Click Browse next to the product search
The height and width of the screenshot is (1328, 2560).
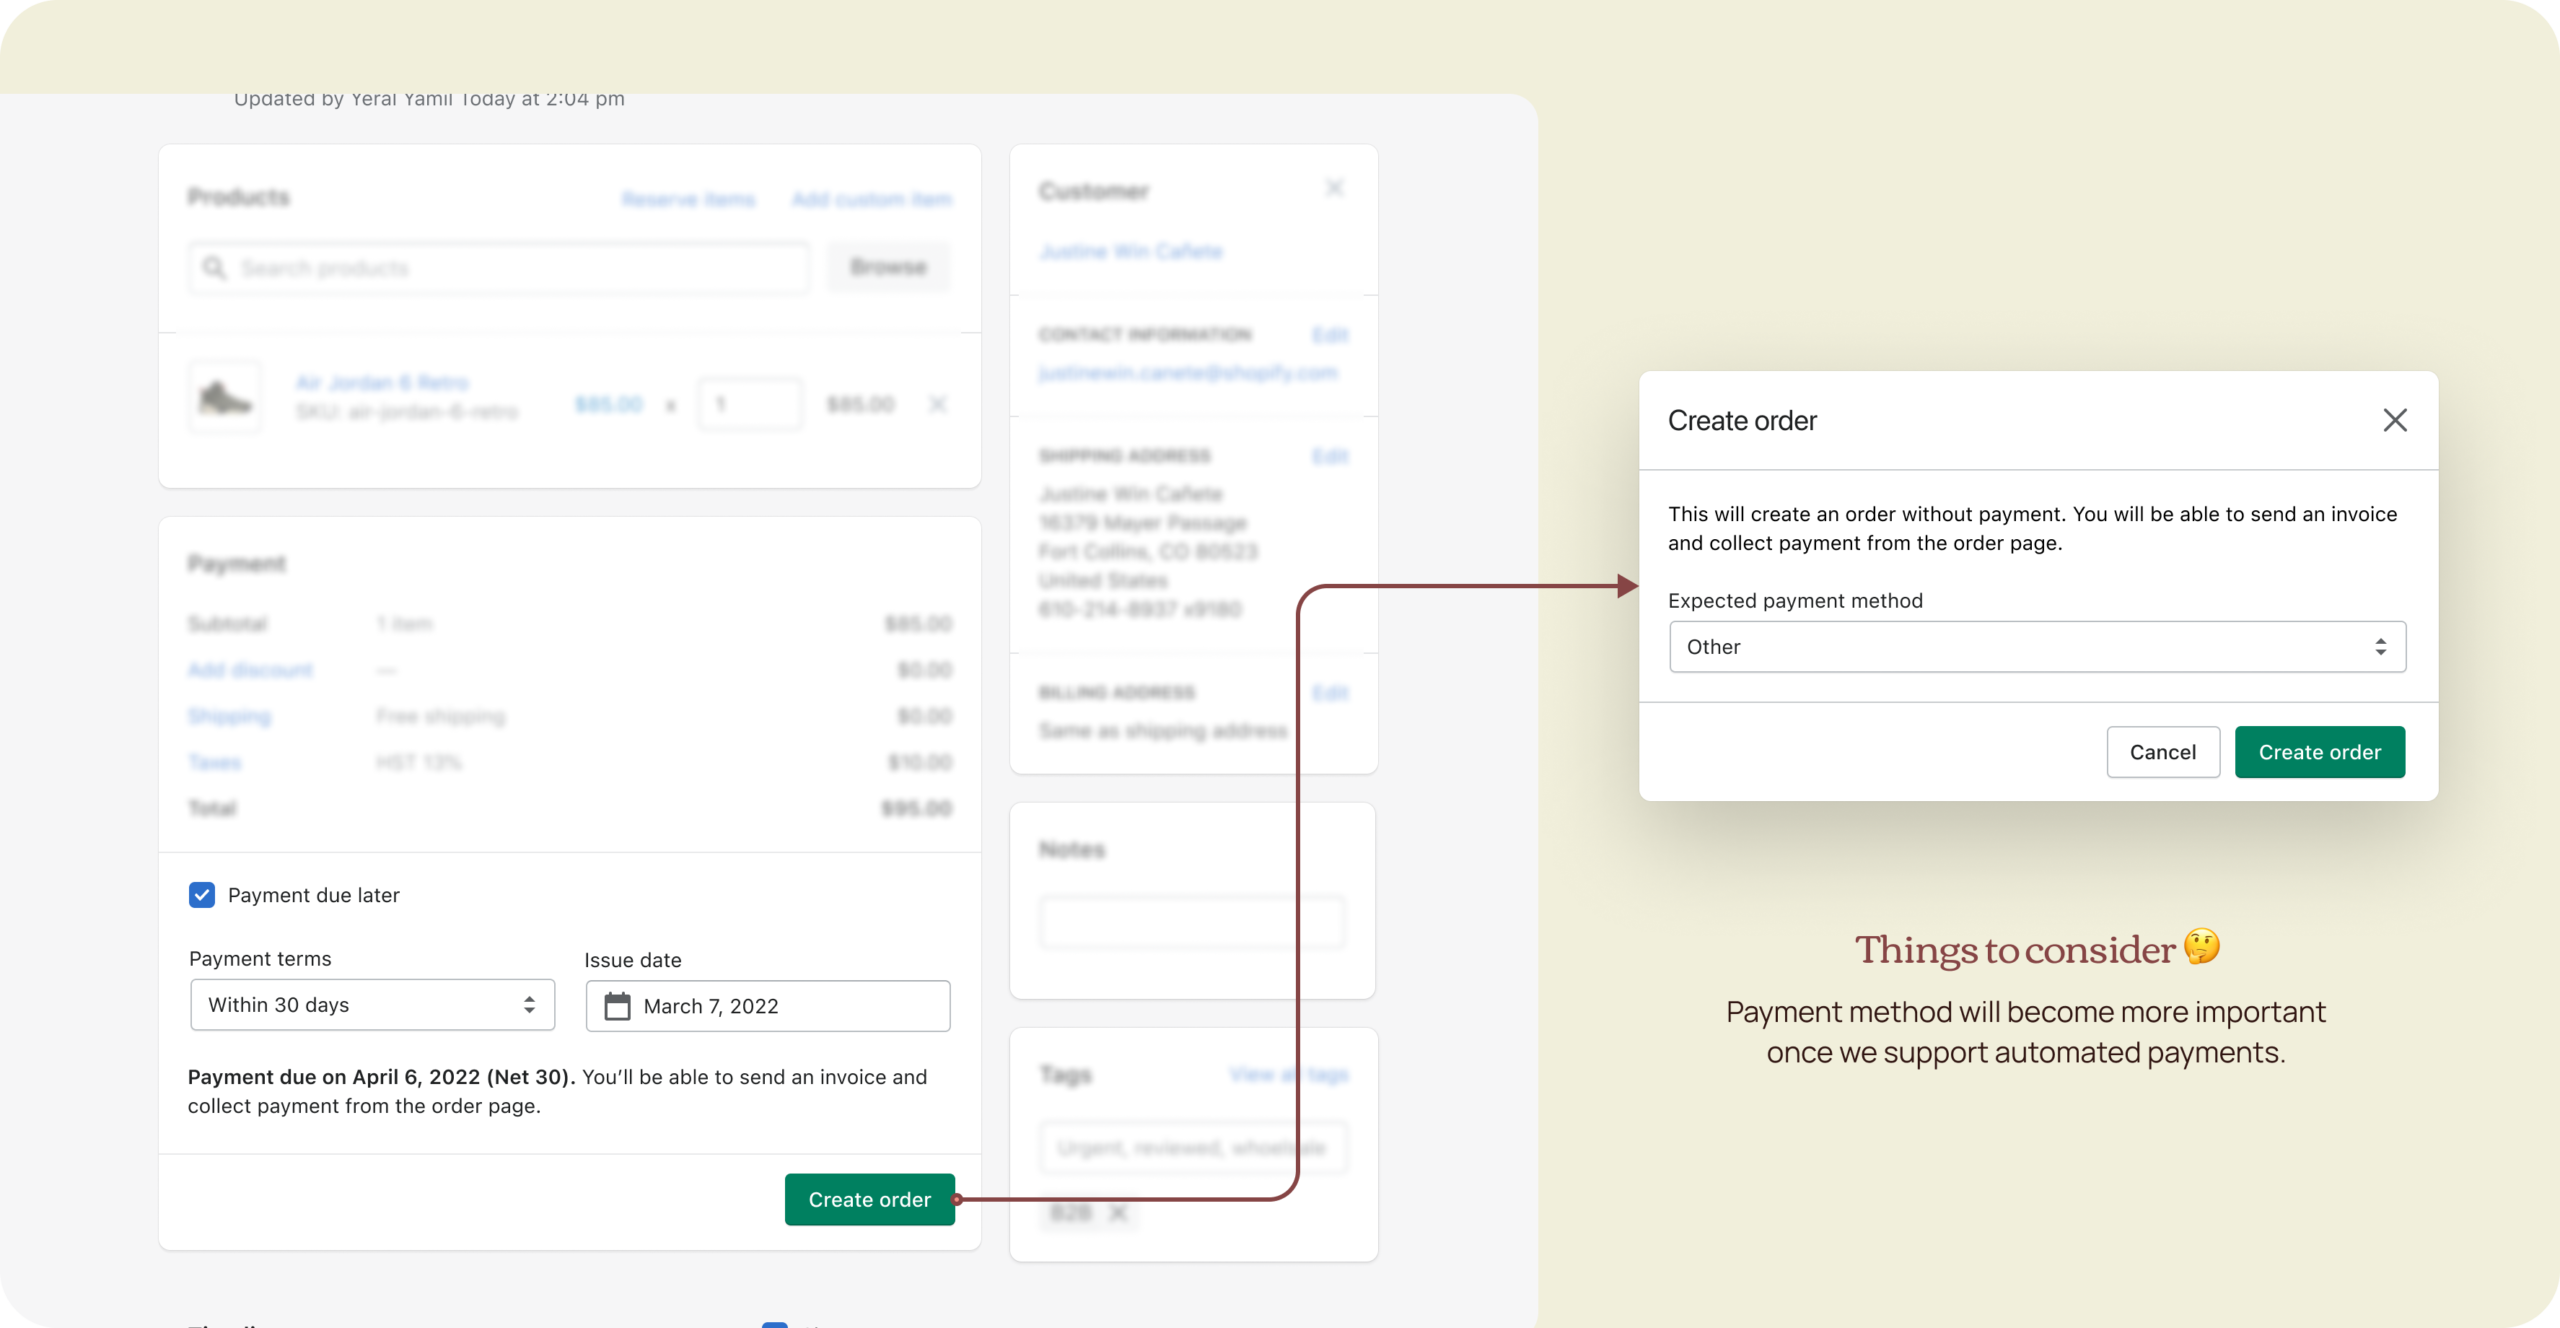[x=888, y=267]
